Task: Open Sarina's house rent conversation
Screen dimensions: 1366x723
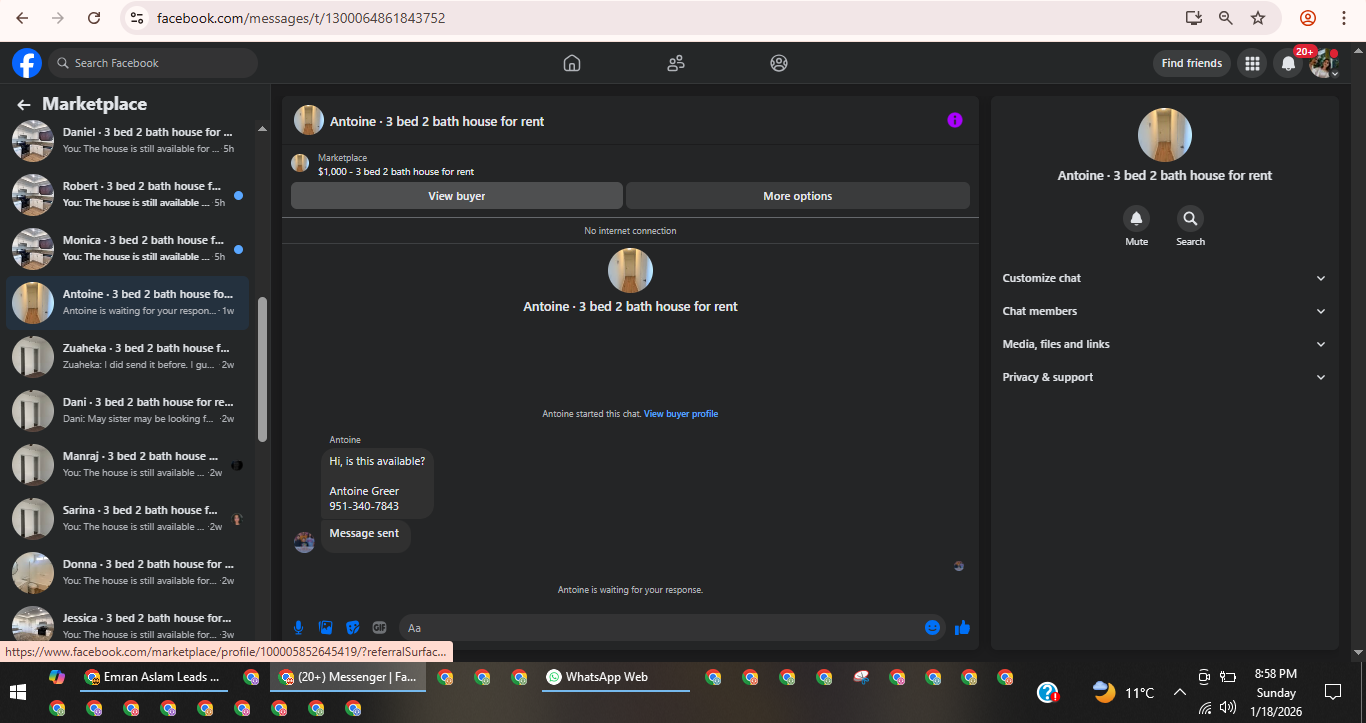Action: [128, 518]
